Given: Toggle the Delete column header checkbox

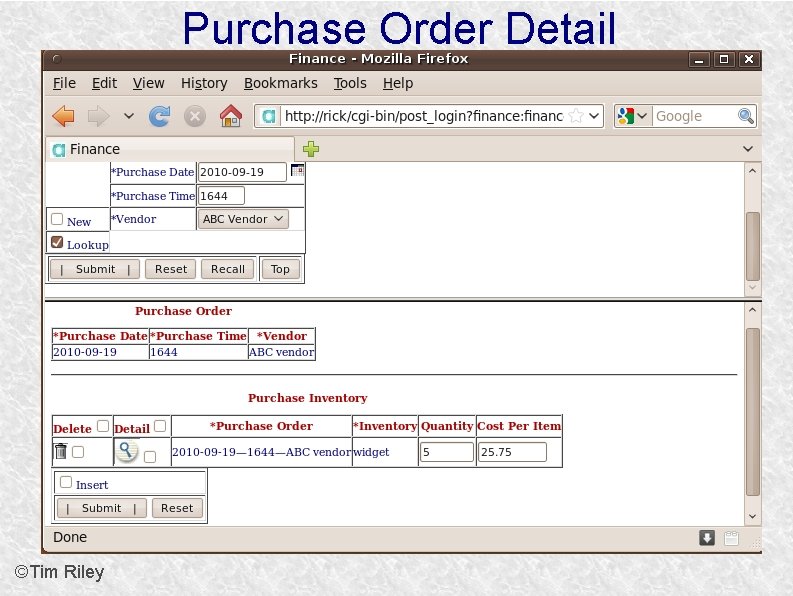Looking at the screenshot, I should [x=103, y=425].
